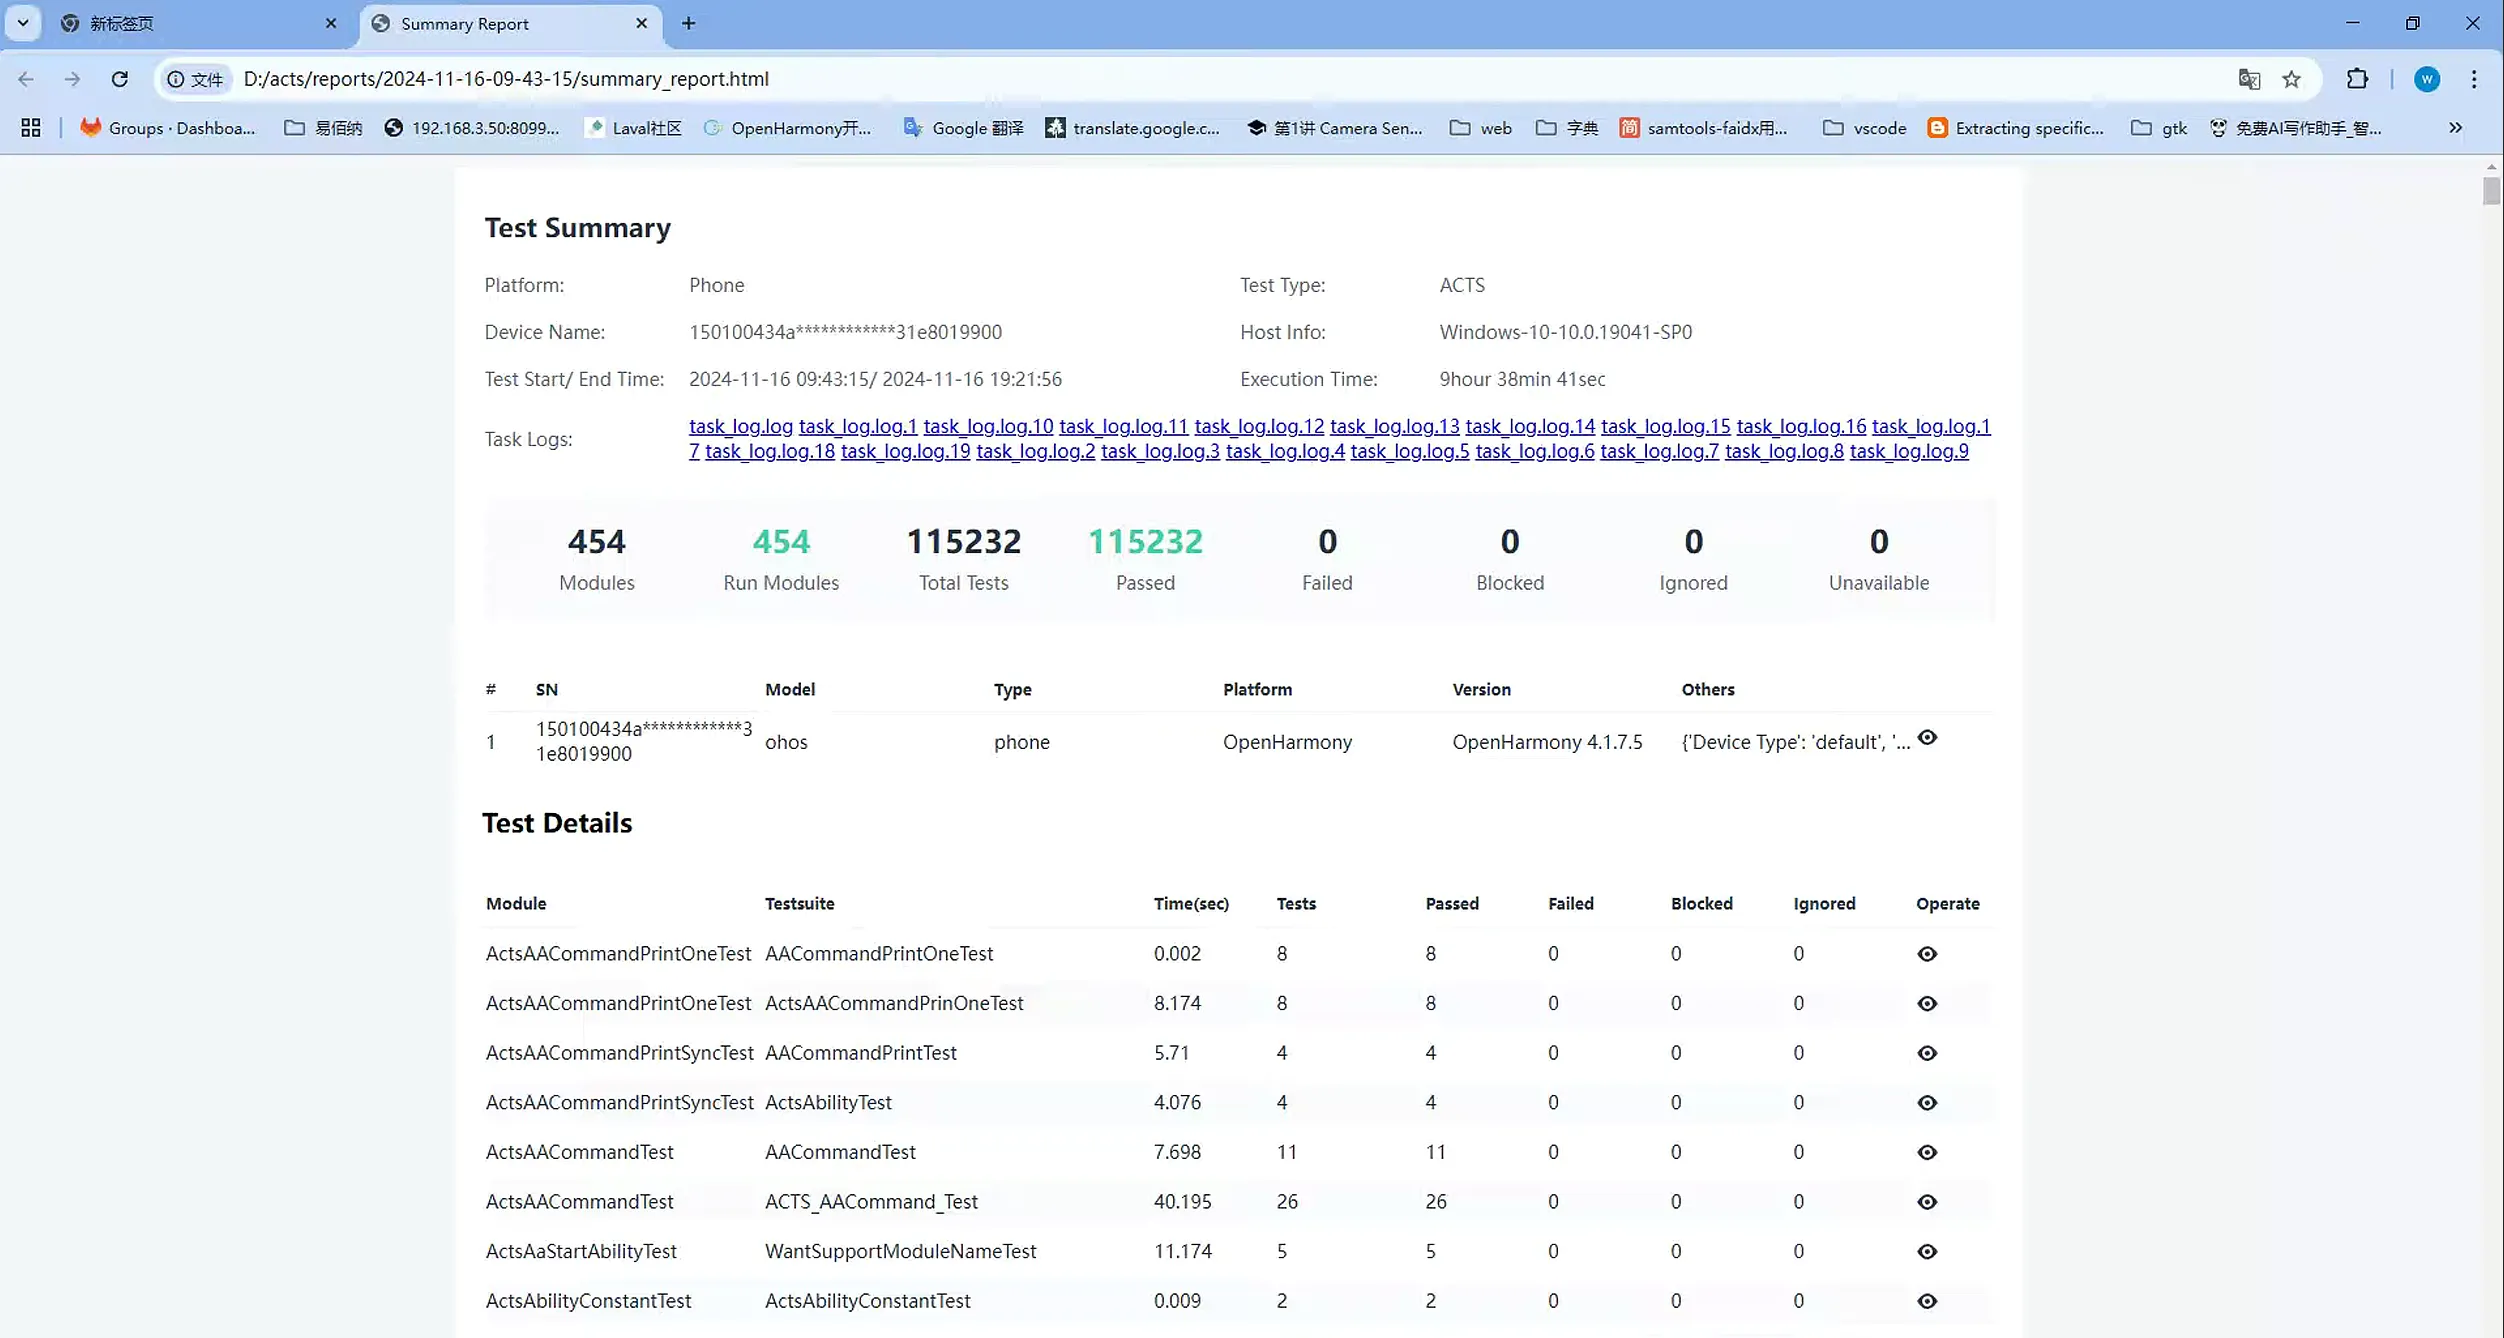Click the file info icon in address bar
This screenshot has height=1338, width=2504.
[x=194, y=79]
